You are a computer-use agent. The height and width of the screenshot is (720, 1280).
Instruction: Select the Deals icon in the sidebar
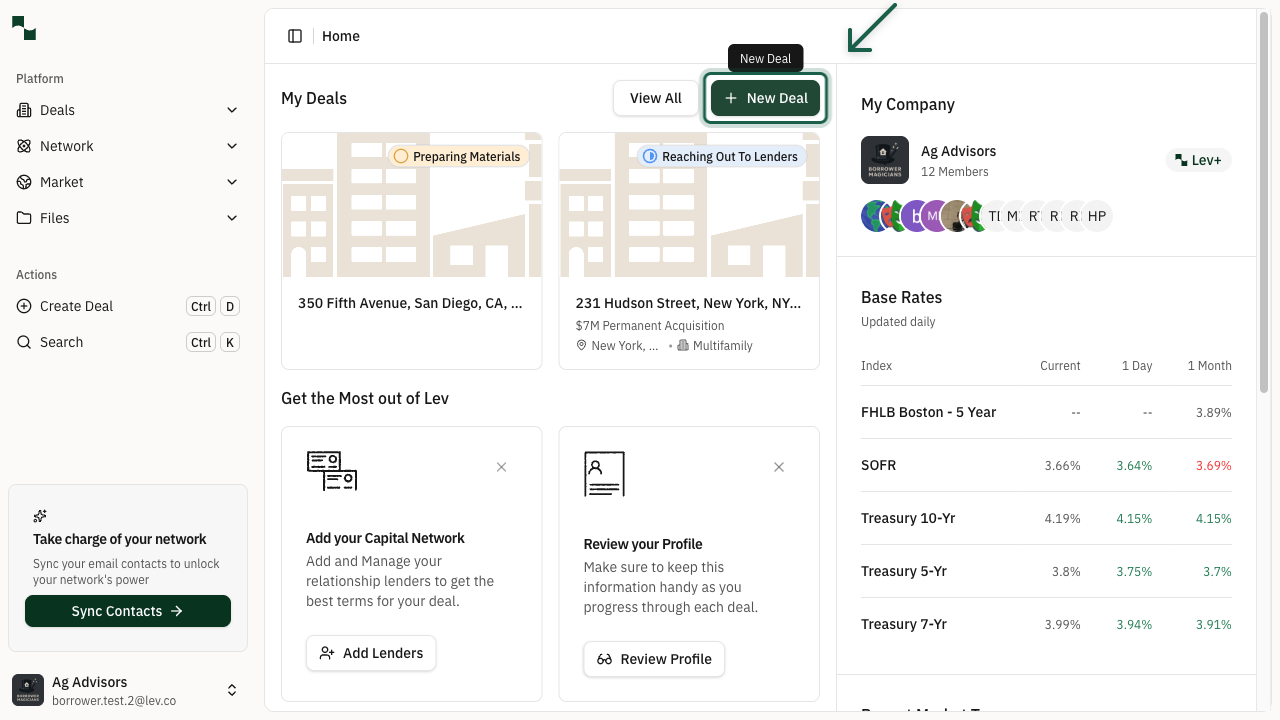[x=24, y=110]
